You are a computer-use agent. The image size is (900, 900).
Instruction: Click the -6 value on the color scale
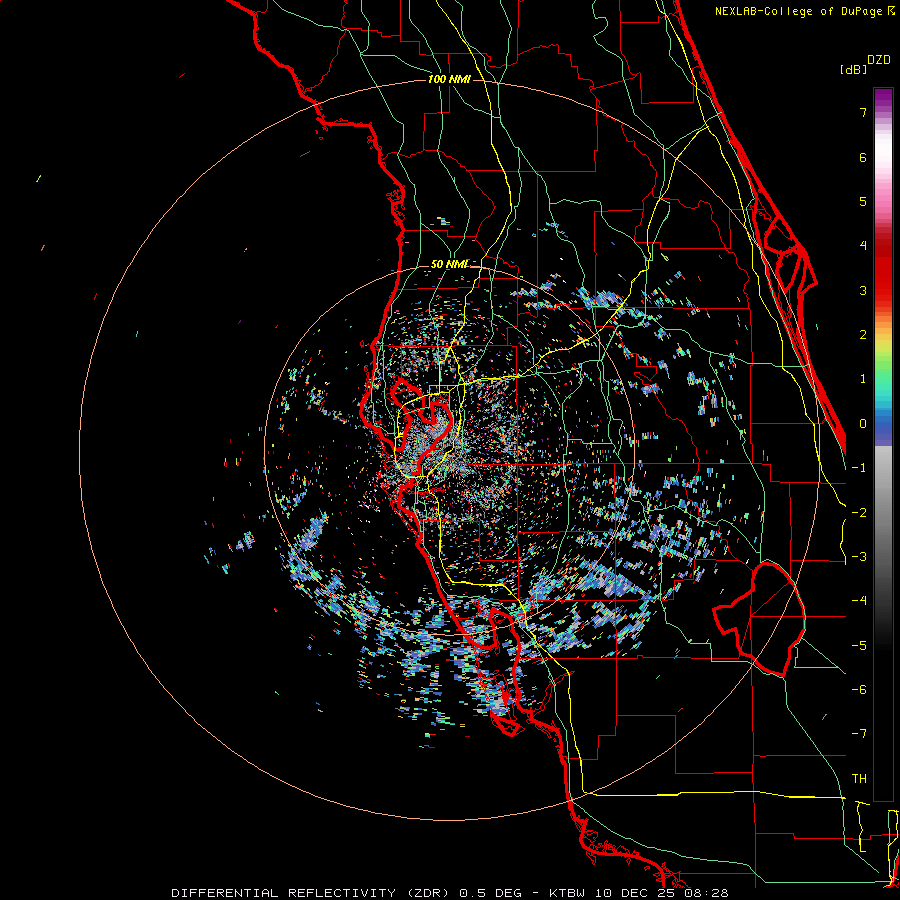859,690
